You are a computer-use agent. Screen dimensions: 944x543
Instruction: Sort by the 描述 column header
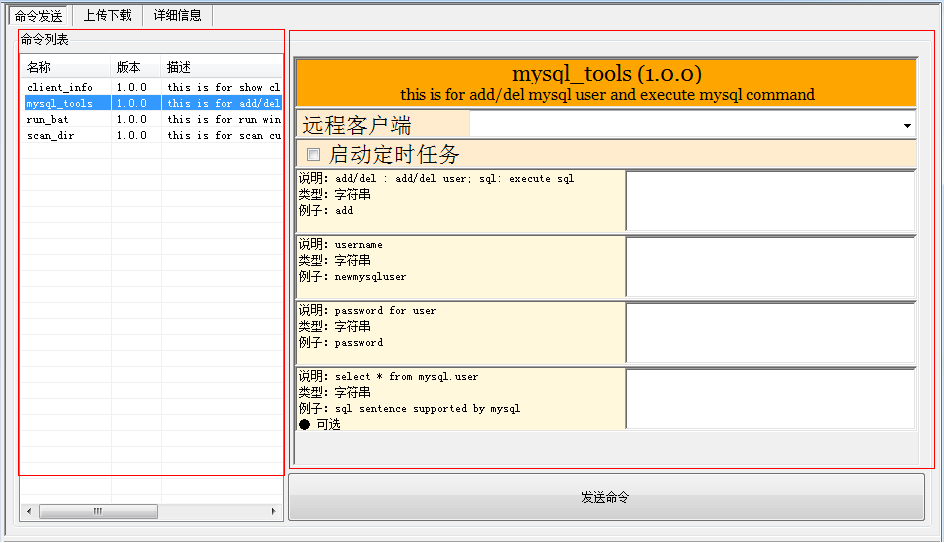[x=222, y=67]
